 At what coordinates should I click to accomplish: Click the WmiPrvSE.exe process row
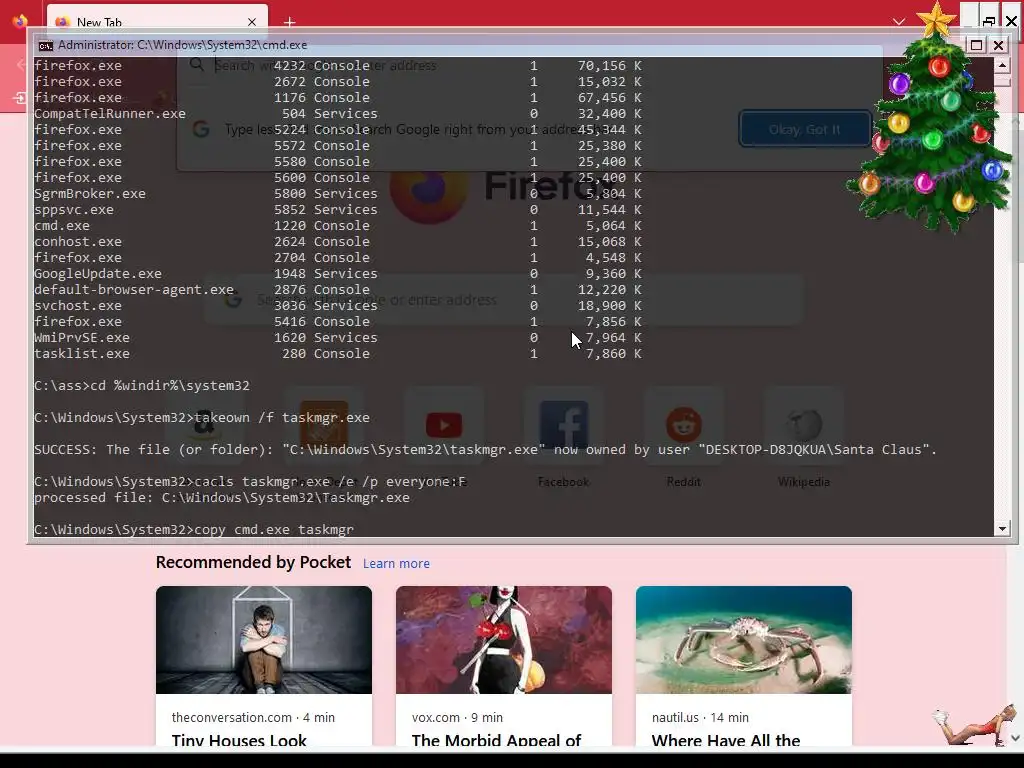(337, 338)
